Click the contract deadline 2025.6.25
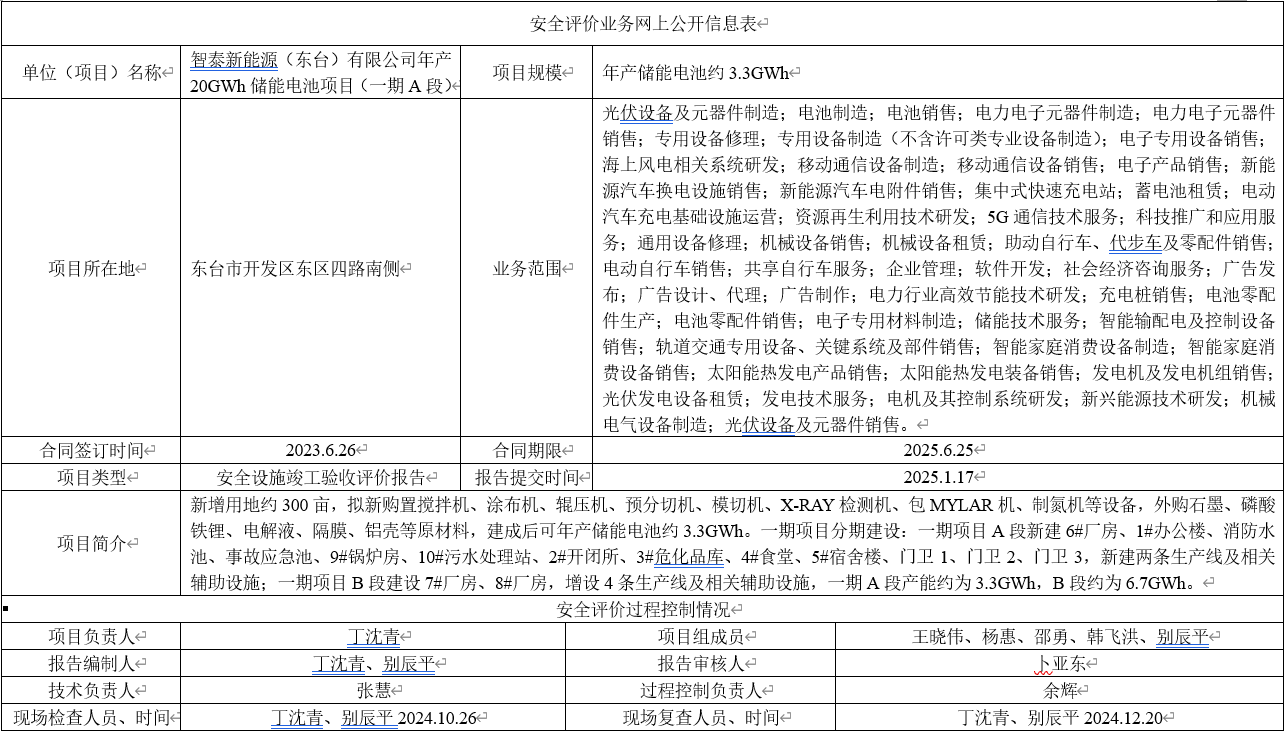 [938, 451]
